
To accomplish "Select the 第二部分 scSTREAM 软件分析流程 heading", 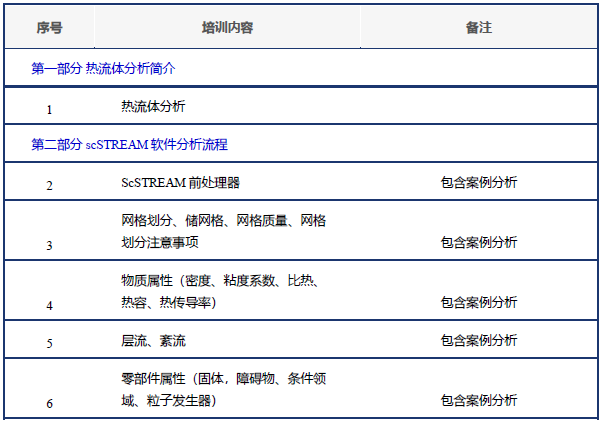I will pyautogui.click(x=129, y=145).
